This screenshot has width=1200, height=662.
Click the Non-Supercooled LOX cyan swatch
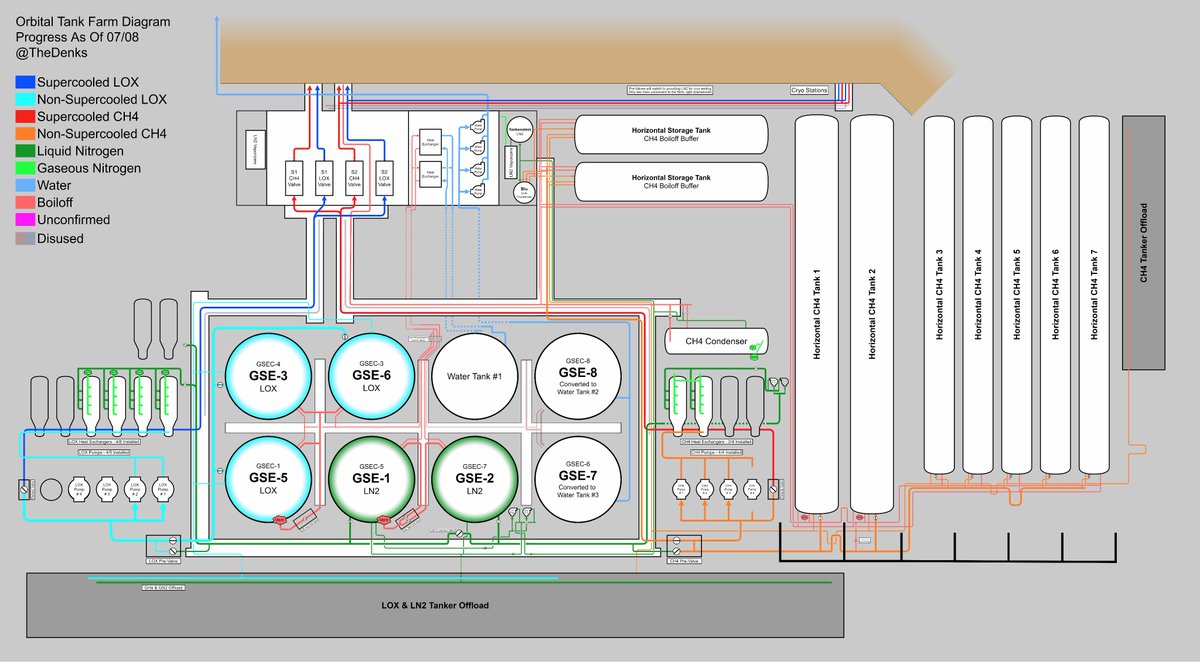[24, 99]
